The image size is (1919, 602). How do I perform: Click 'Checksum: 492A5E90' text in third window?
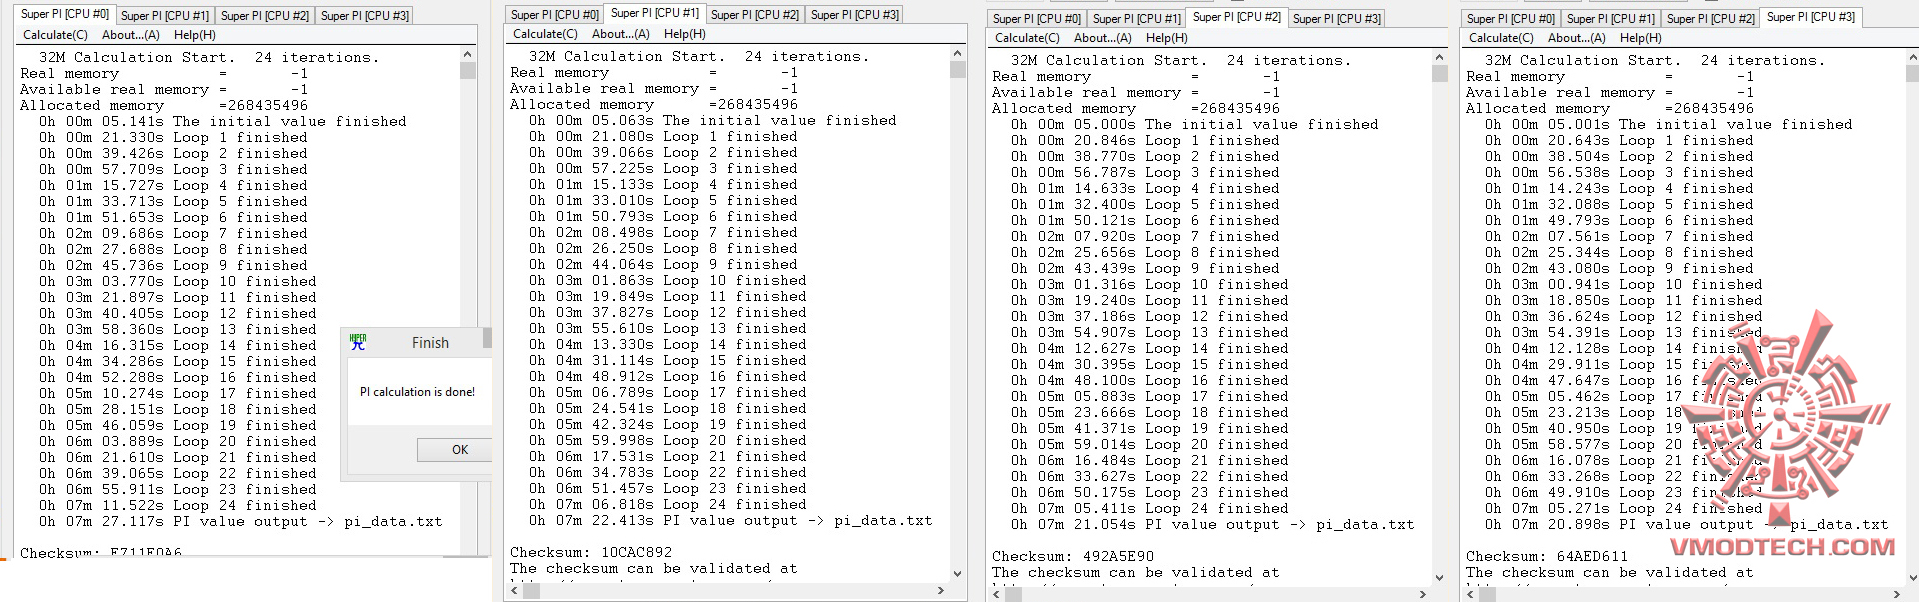click(1073, 556)
